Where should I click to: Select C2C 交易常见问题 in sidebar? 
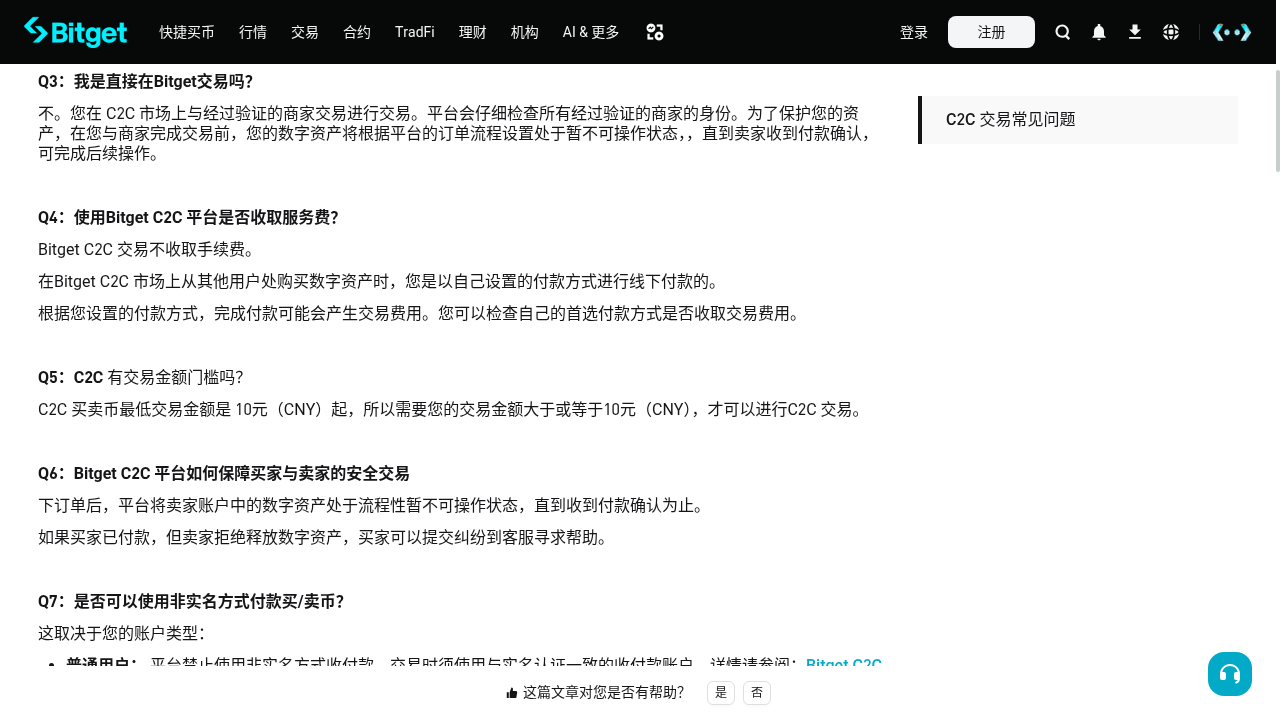point(1078,120)
